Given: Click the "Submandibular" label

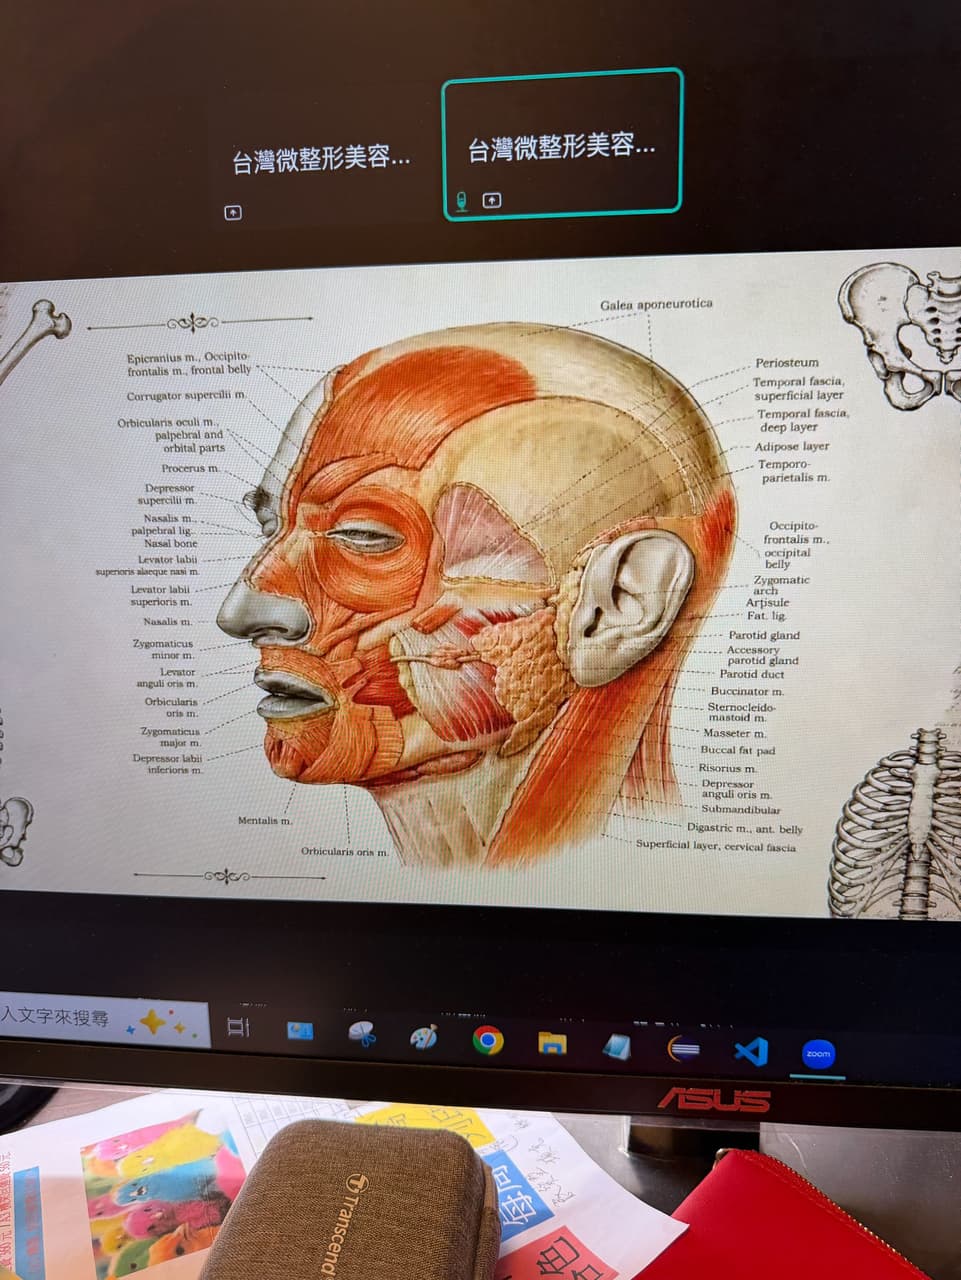Looking at the screenshot, I should pos(741,809).
